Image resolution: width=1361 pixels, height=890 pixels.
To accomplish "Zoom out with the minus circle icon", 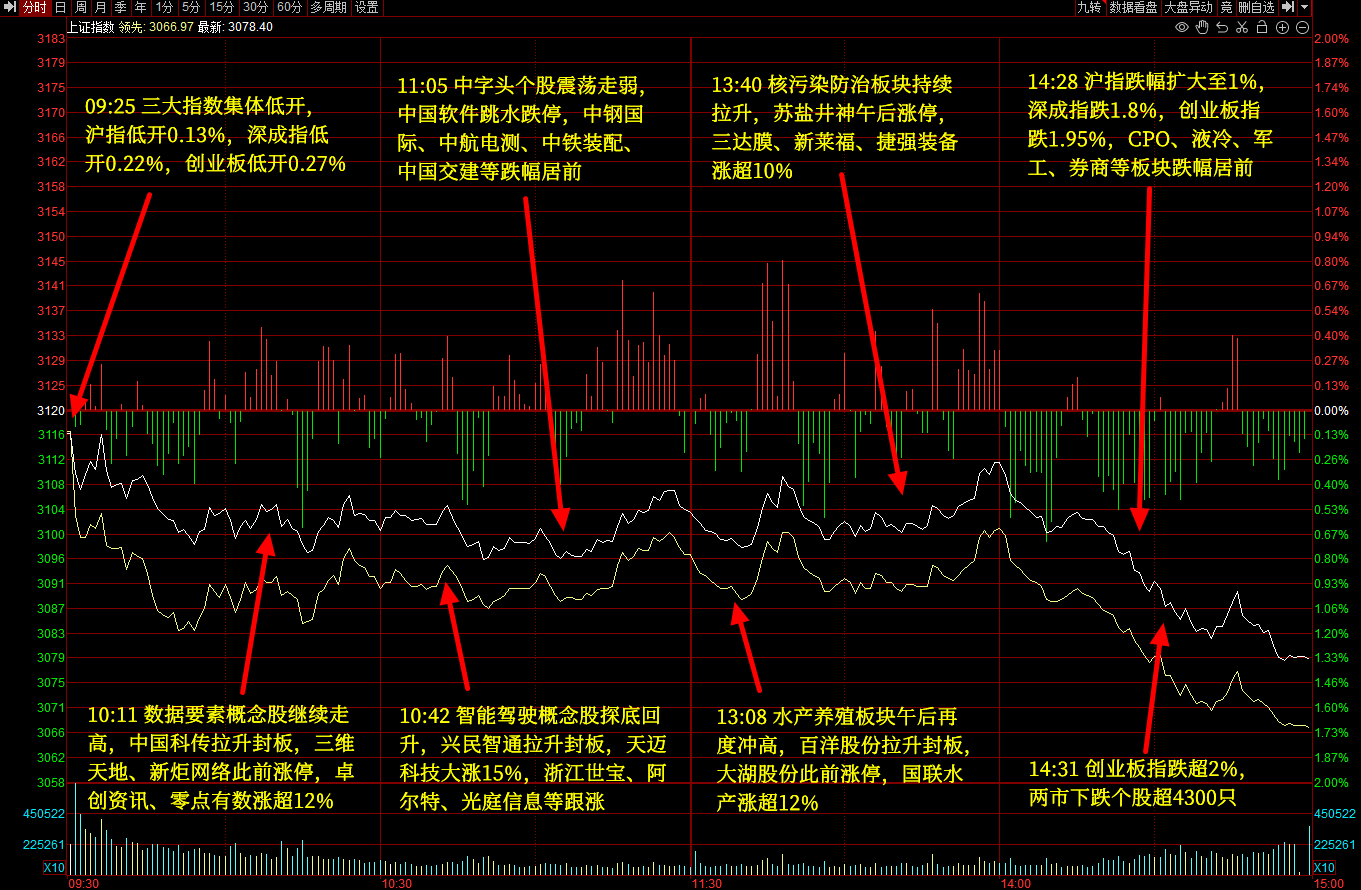I will pyautogui.click(x=1302, y=27).
